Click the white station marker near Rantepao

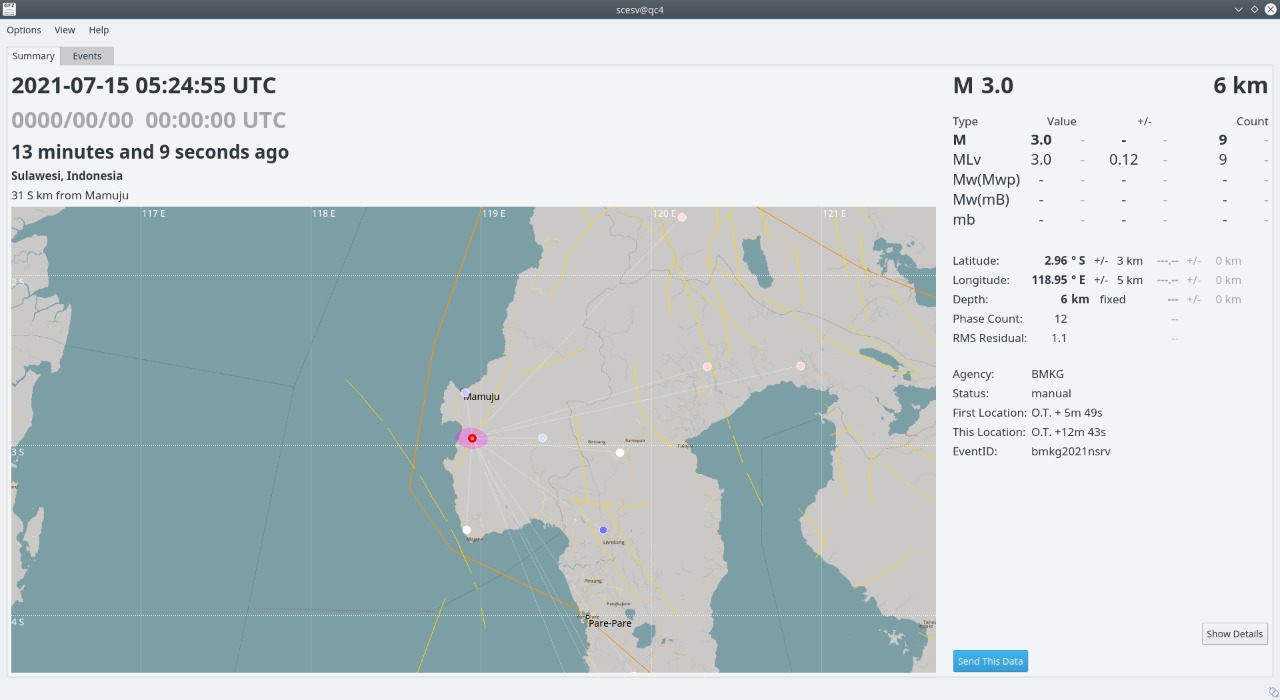(x=620, y=453)
